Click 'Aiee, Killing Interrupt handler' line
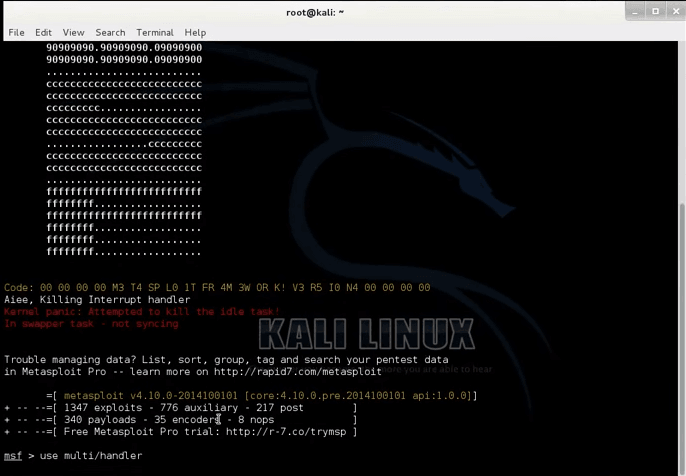 tap(97, 300)
